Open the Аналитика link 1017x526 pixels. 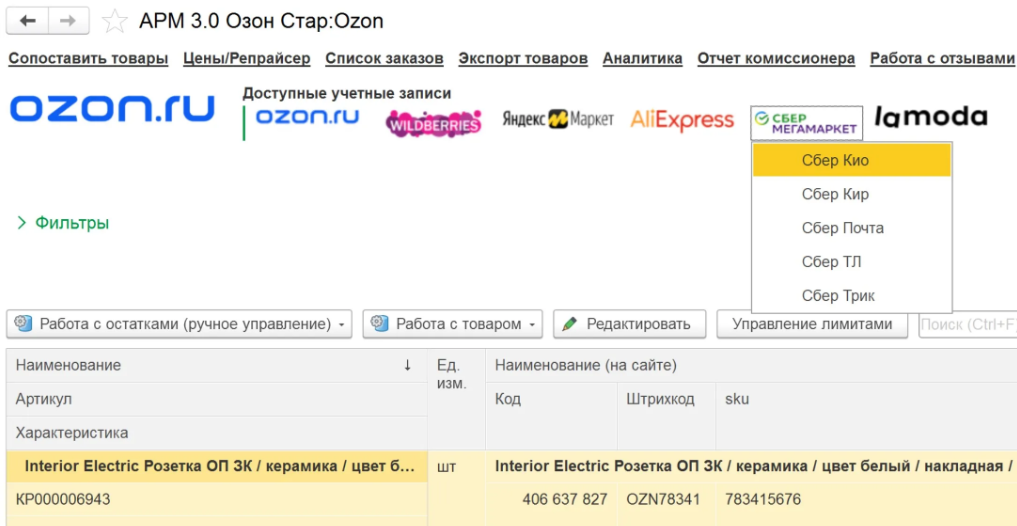point(642,59)
